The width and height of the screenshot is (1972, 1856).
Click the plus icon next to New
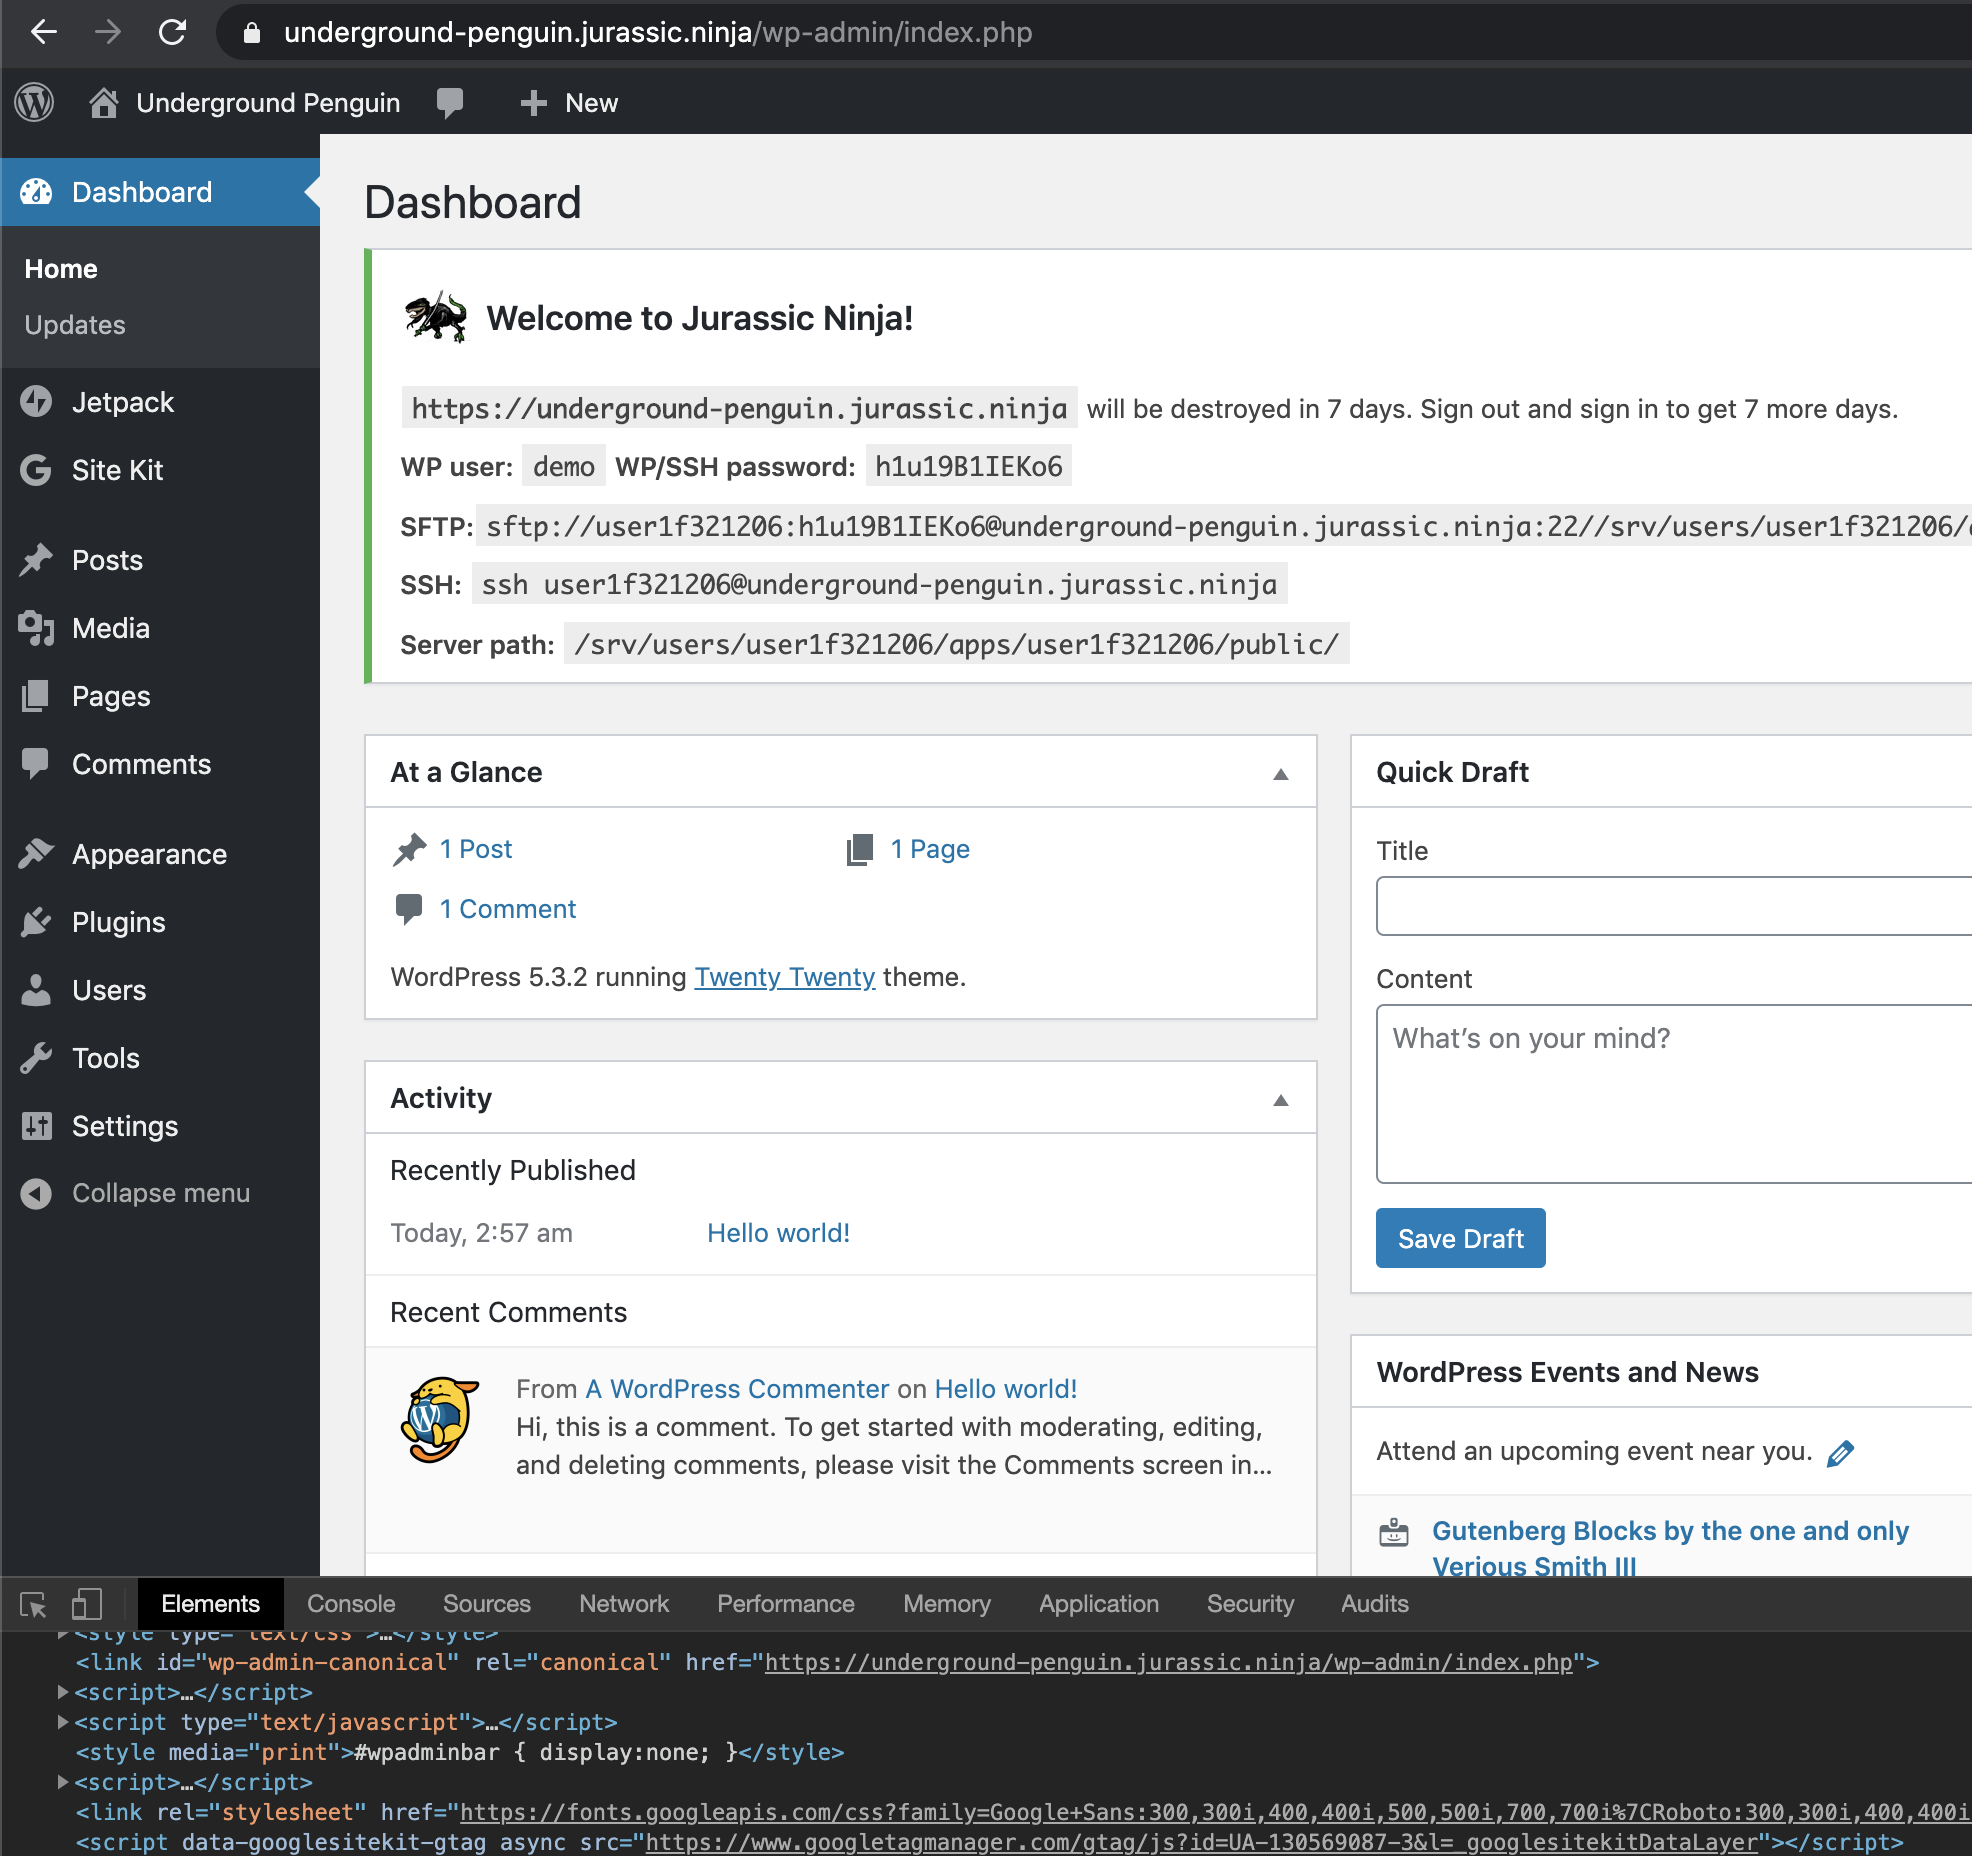point(533,102)
